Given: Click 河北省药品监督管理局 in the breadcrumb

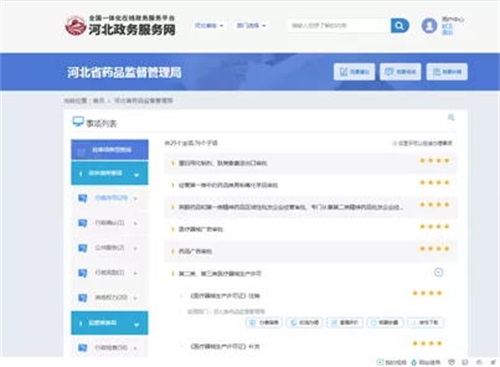Looking at the screenshot, I should point(143,100).
